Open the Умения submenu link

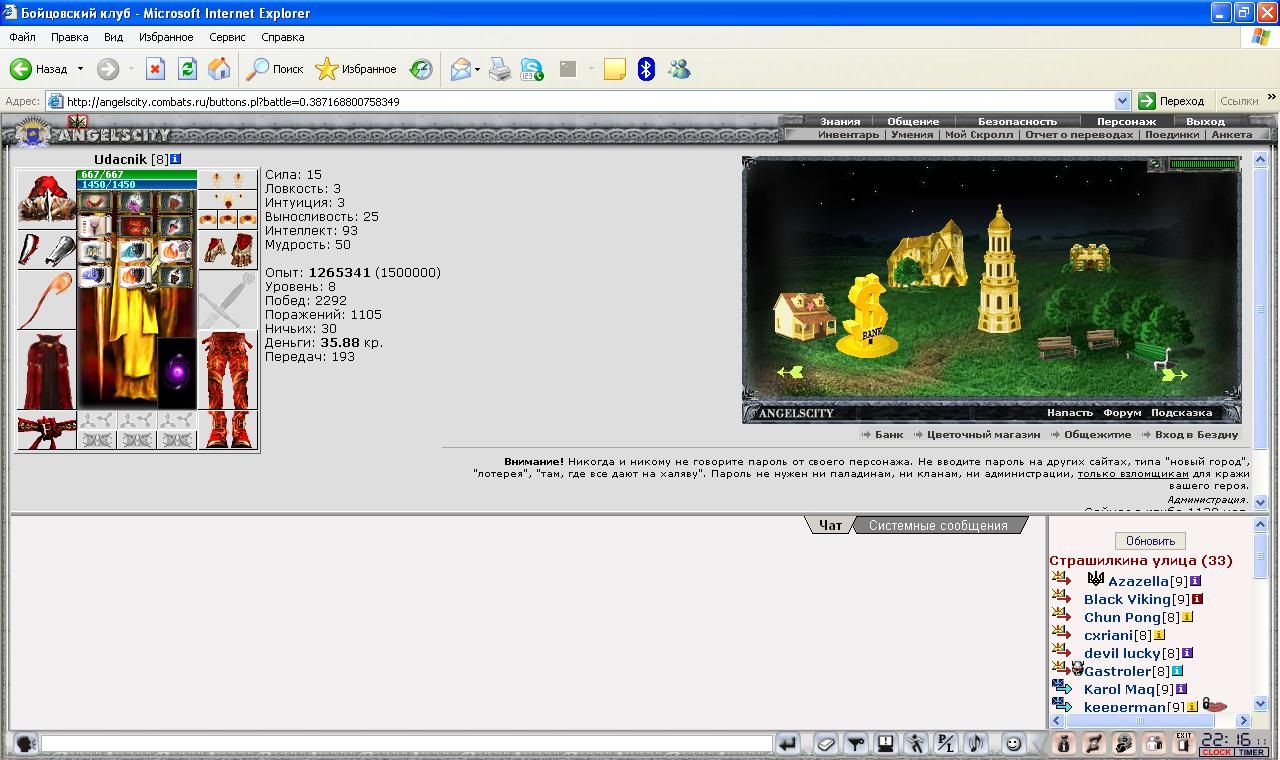tap(912, 134)
